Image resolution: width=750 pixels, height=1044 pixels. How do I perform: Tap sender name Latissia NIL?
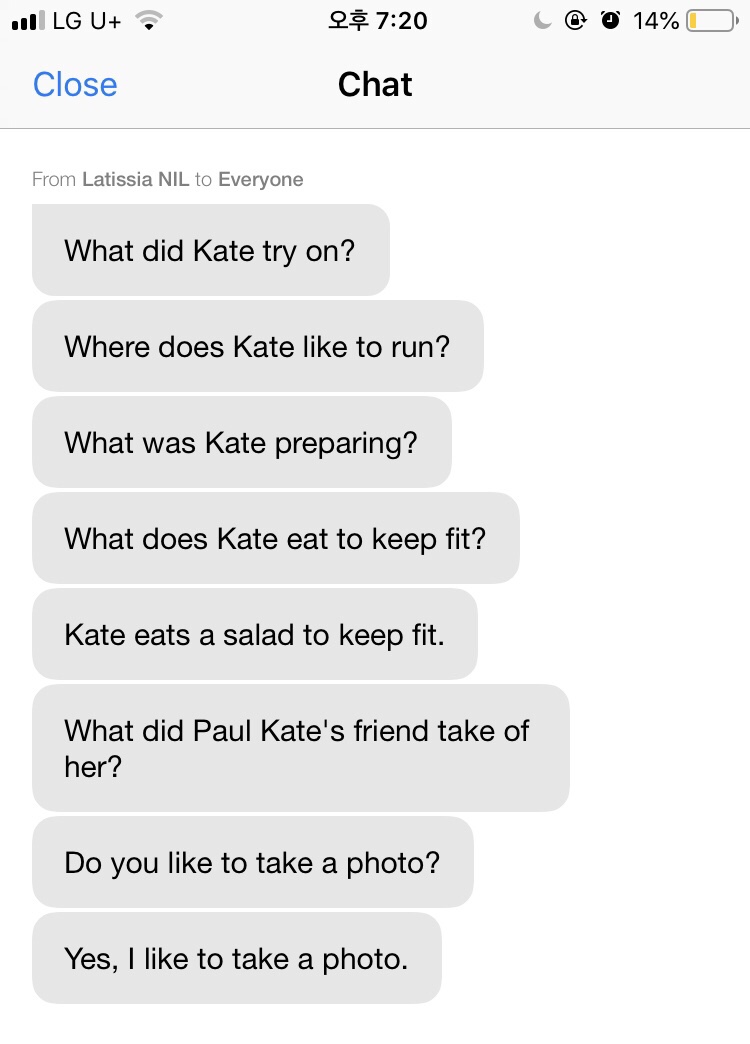pos(136,179)
